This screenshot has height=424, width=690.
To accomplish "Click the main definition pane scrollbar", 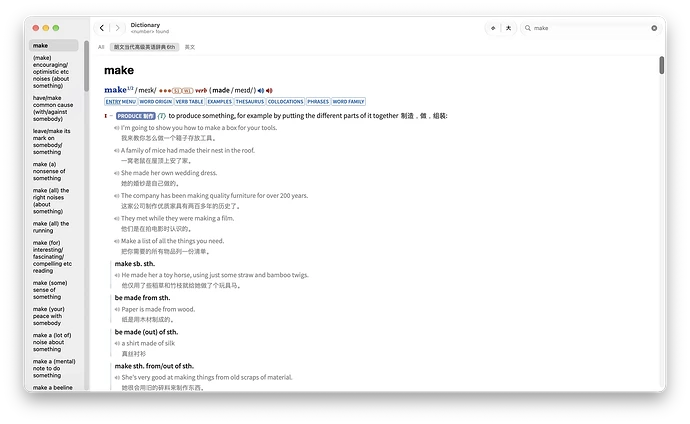I will coord(661,65).
